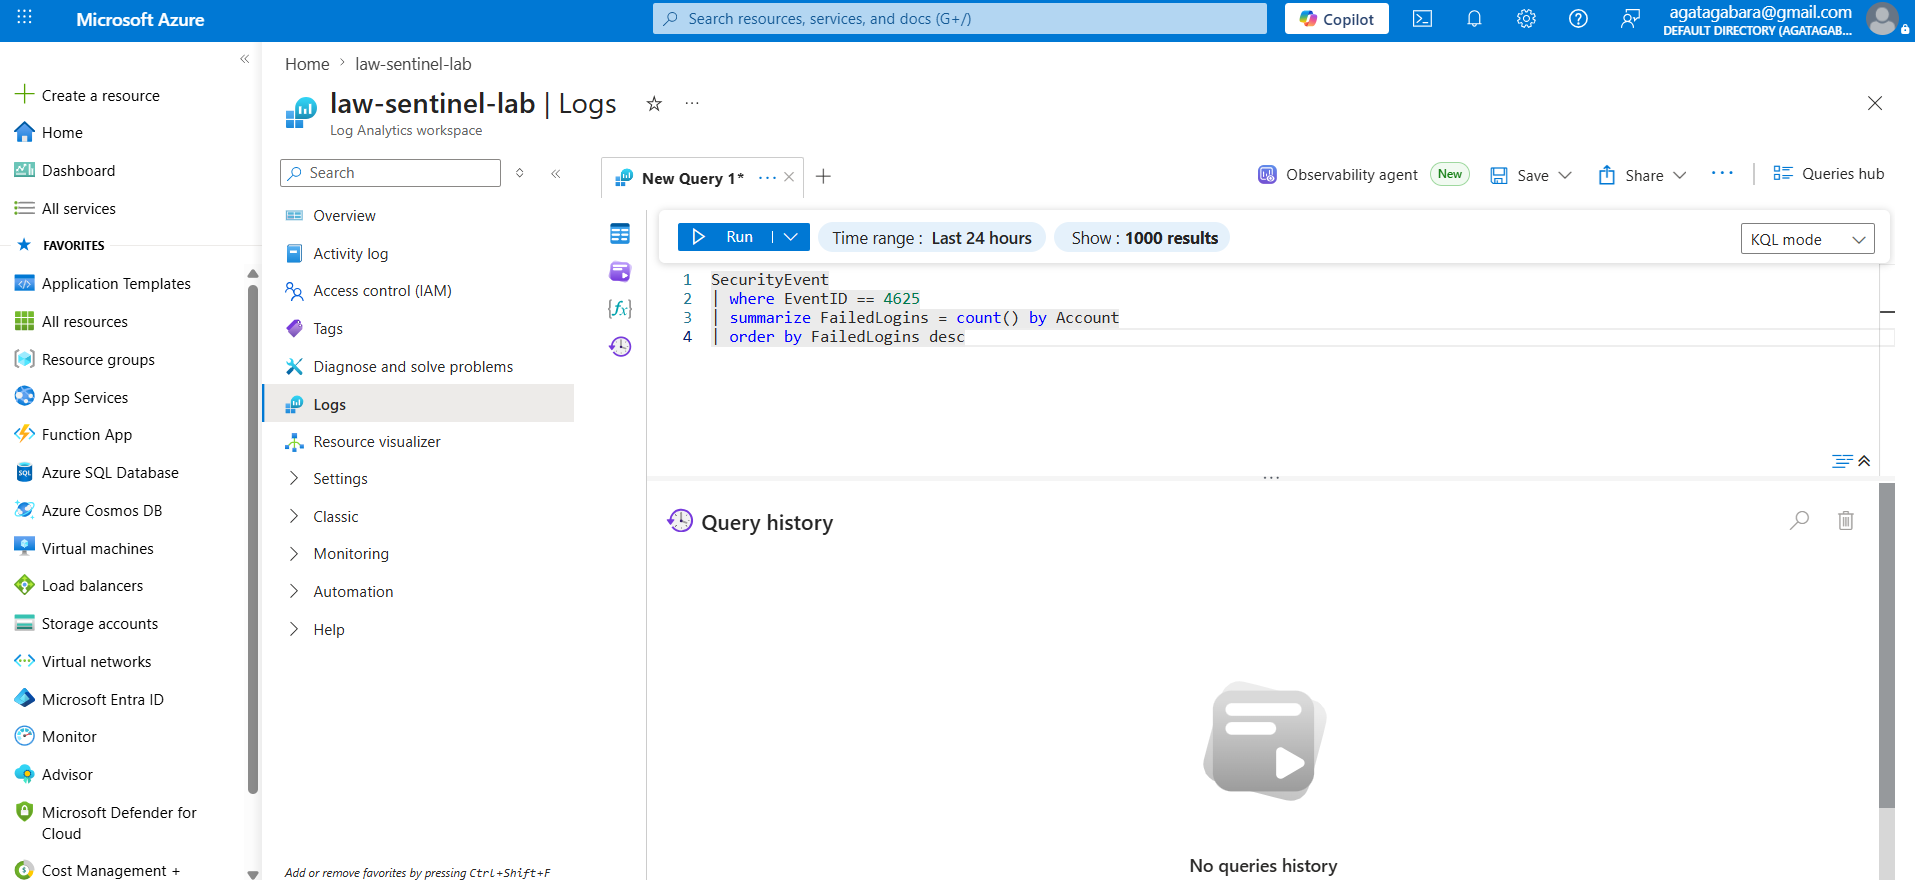Viewport: 1915px width, 880px height.
Task: Click the query results vertical scrollbar
Action: click(1887, 645)
